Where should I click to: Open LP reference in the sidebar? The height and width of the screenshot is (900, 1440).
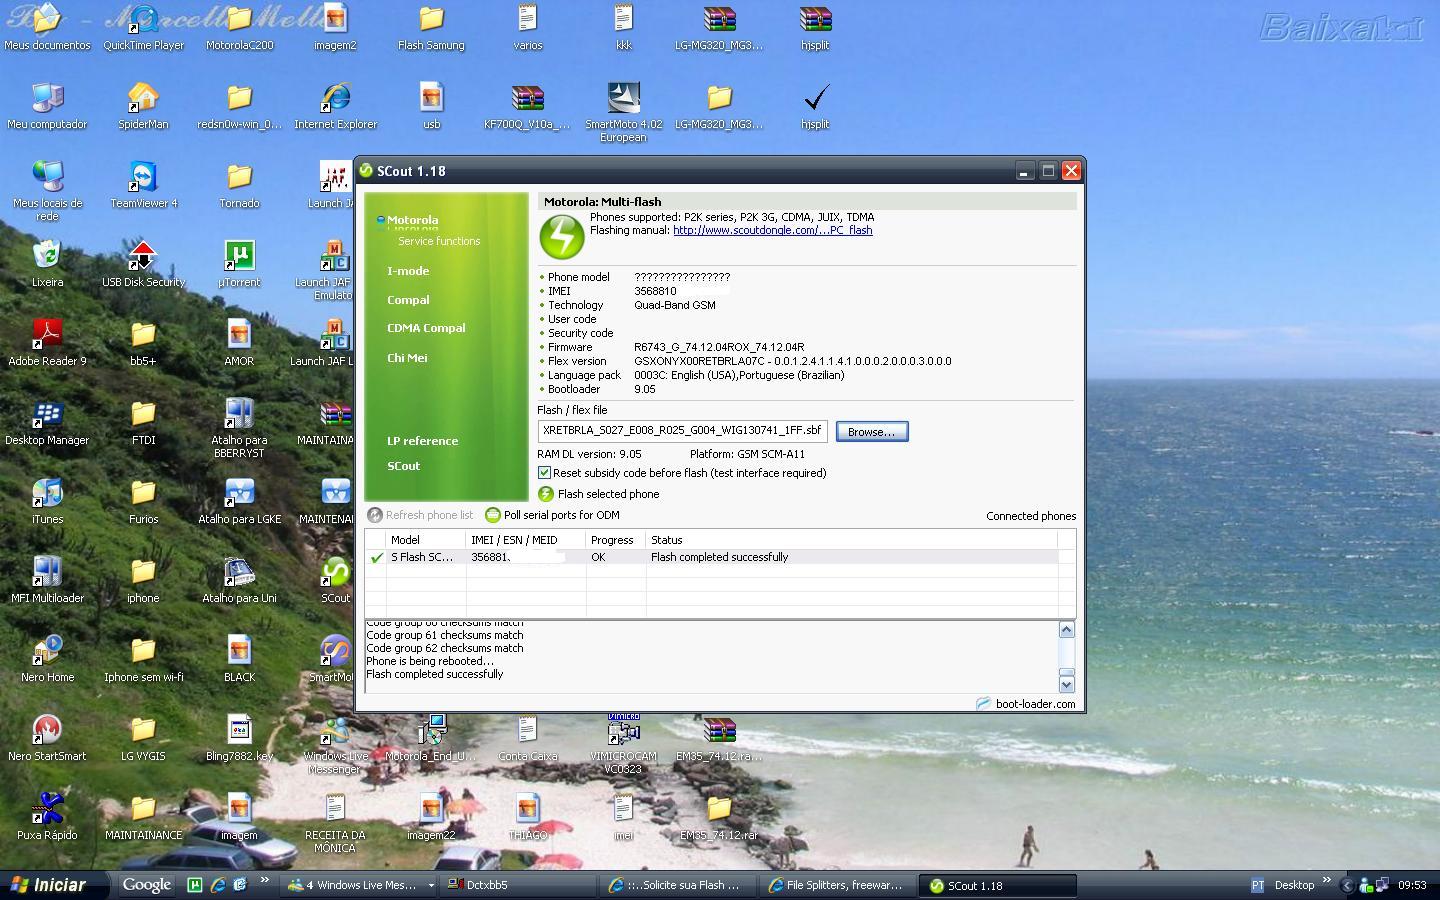pos(422,441)
